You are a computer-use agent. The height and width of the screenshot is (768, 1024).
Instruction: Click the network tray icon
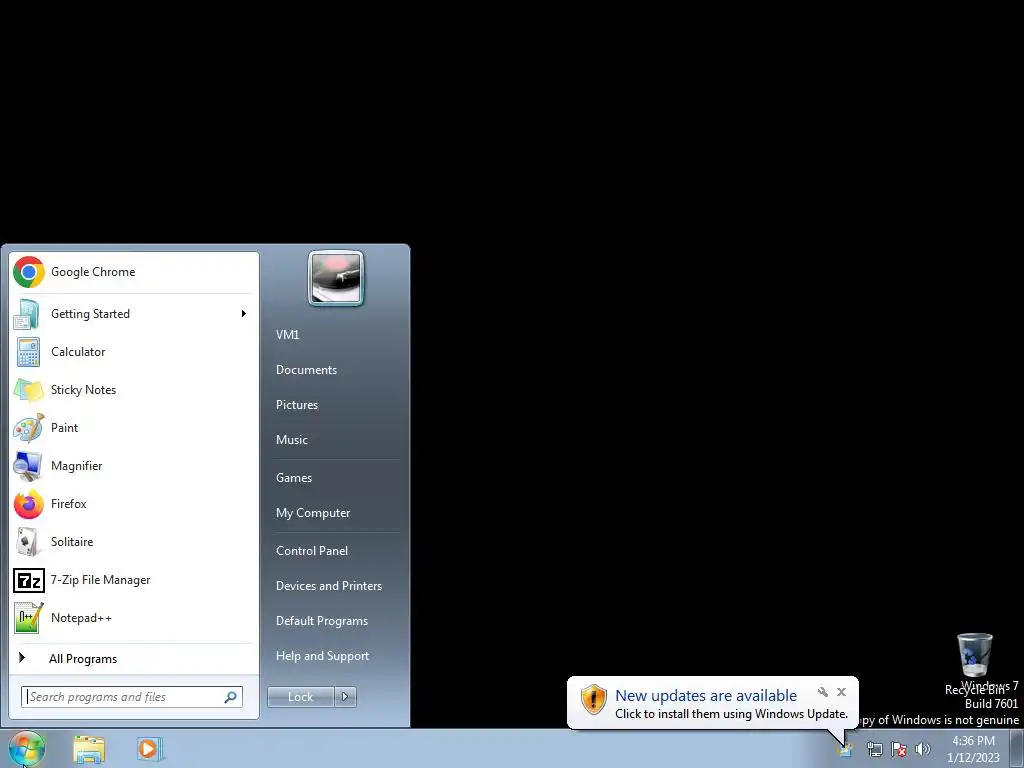coord(874,749)
